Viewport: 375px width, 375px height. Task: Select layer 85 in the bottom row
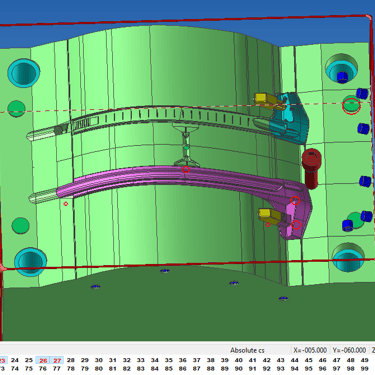click(x=169, y=369)
